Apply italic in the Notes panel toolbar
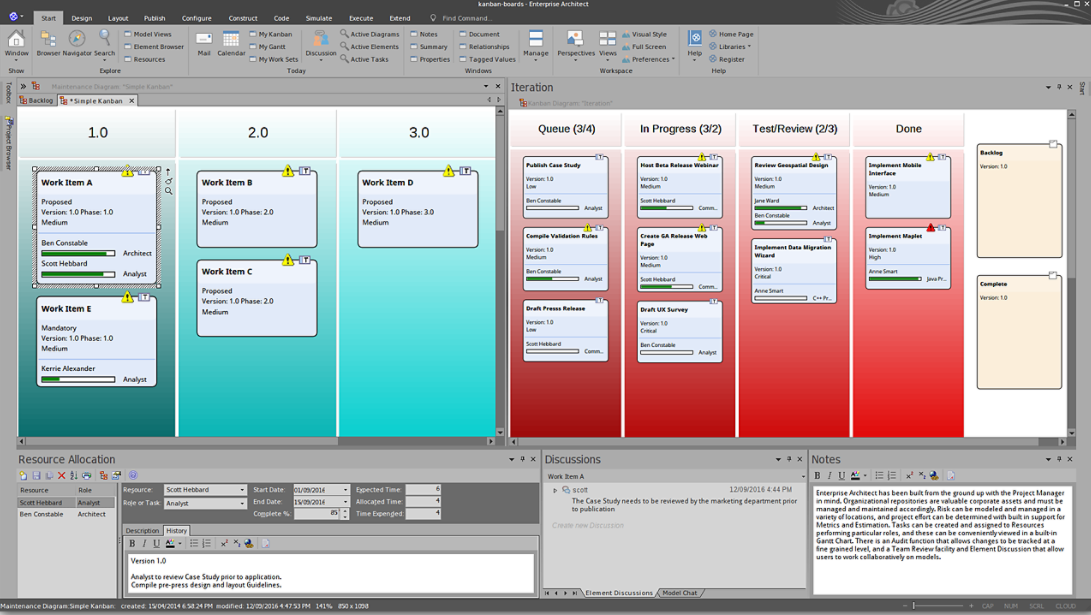 pos(829,476)
